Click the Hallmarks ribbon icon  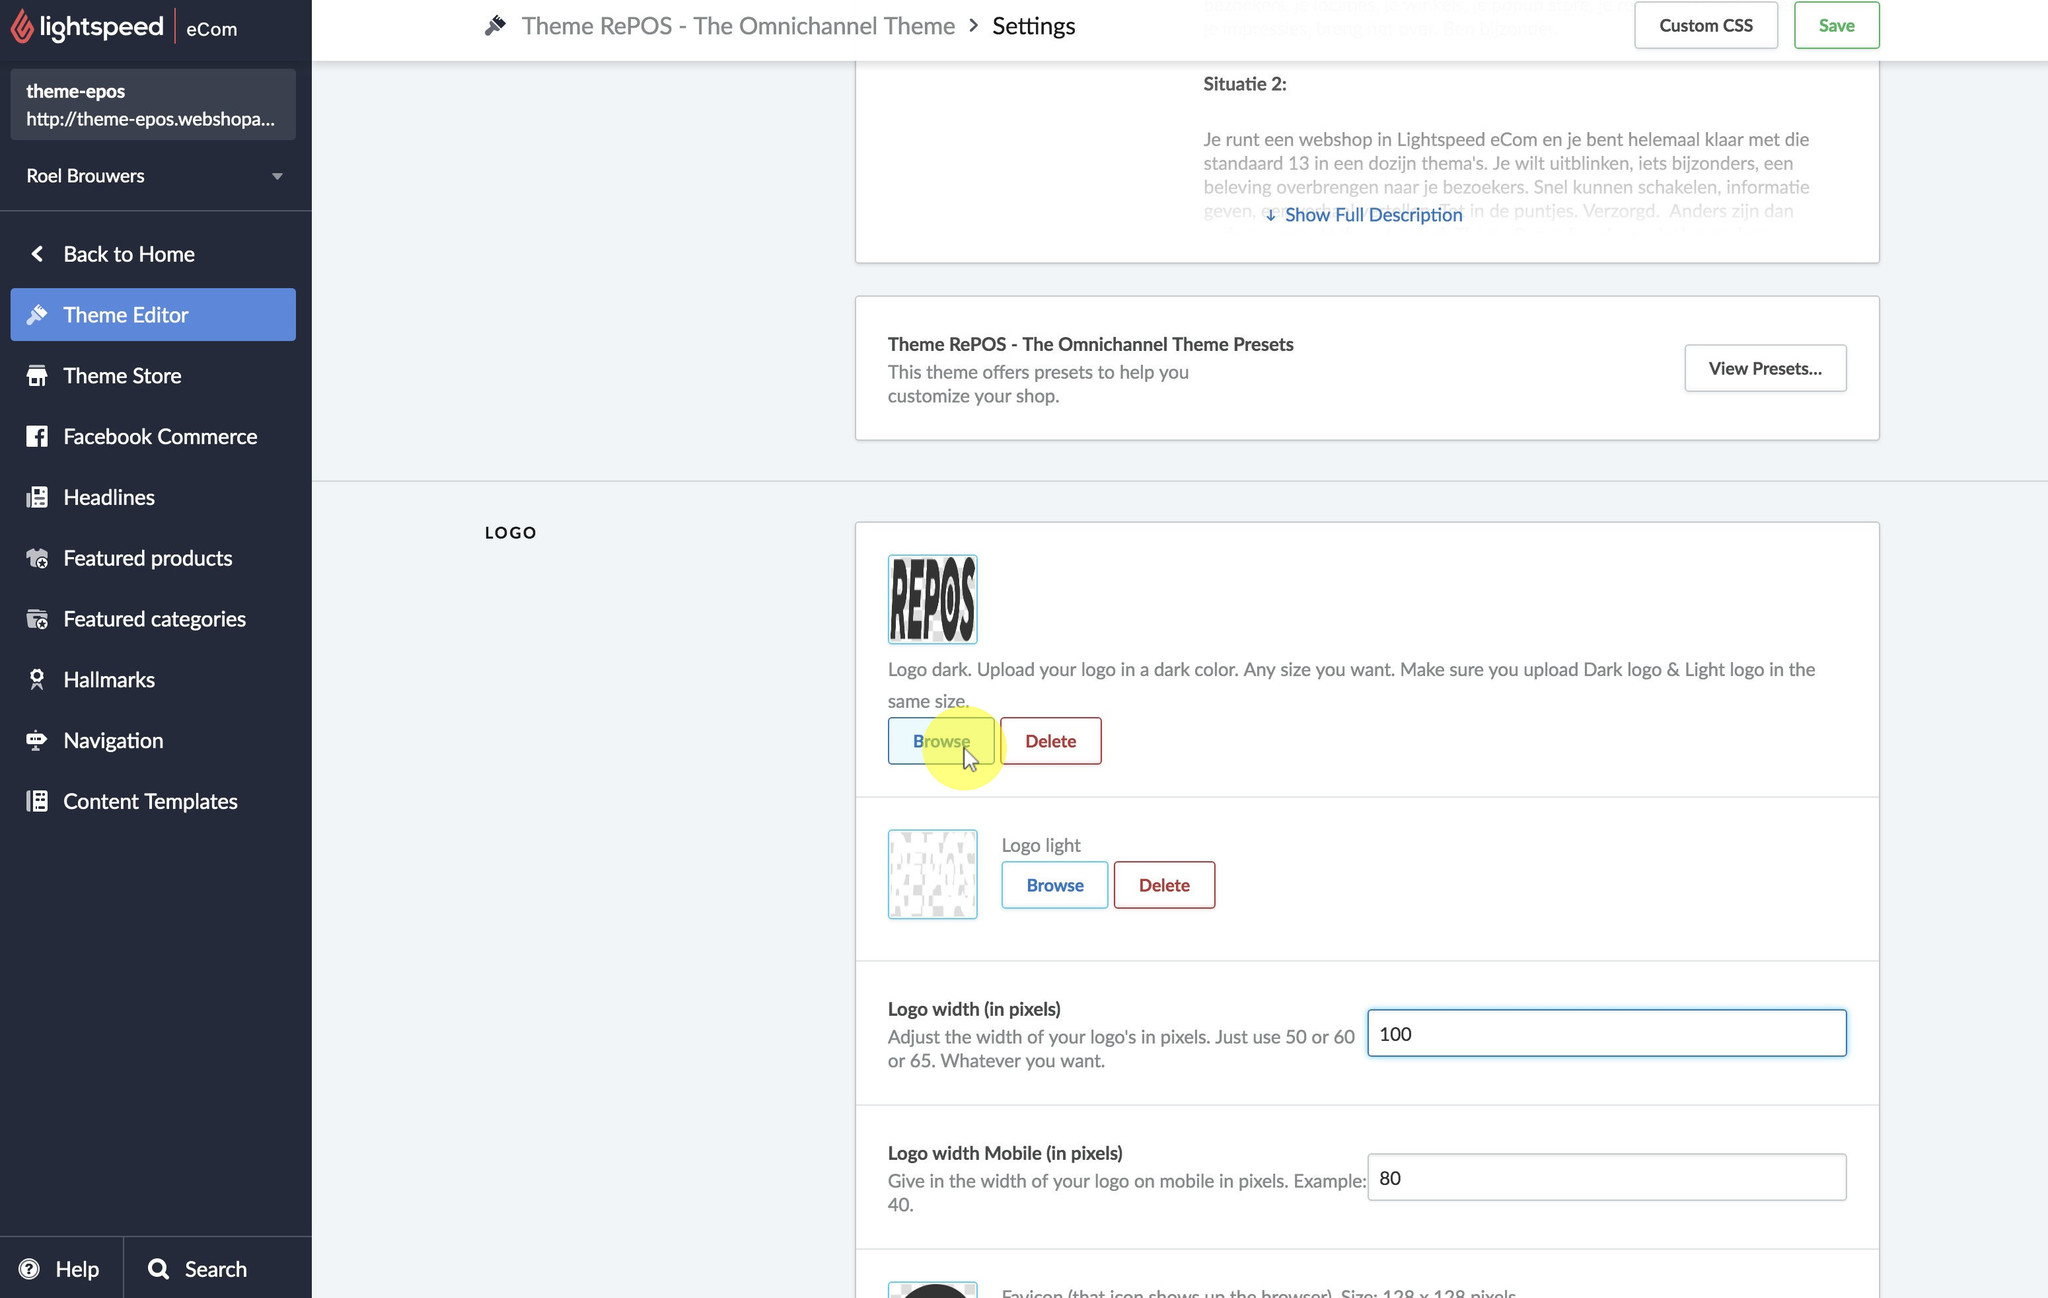pyautogui.click(x=37, y=680)
